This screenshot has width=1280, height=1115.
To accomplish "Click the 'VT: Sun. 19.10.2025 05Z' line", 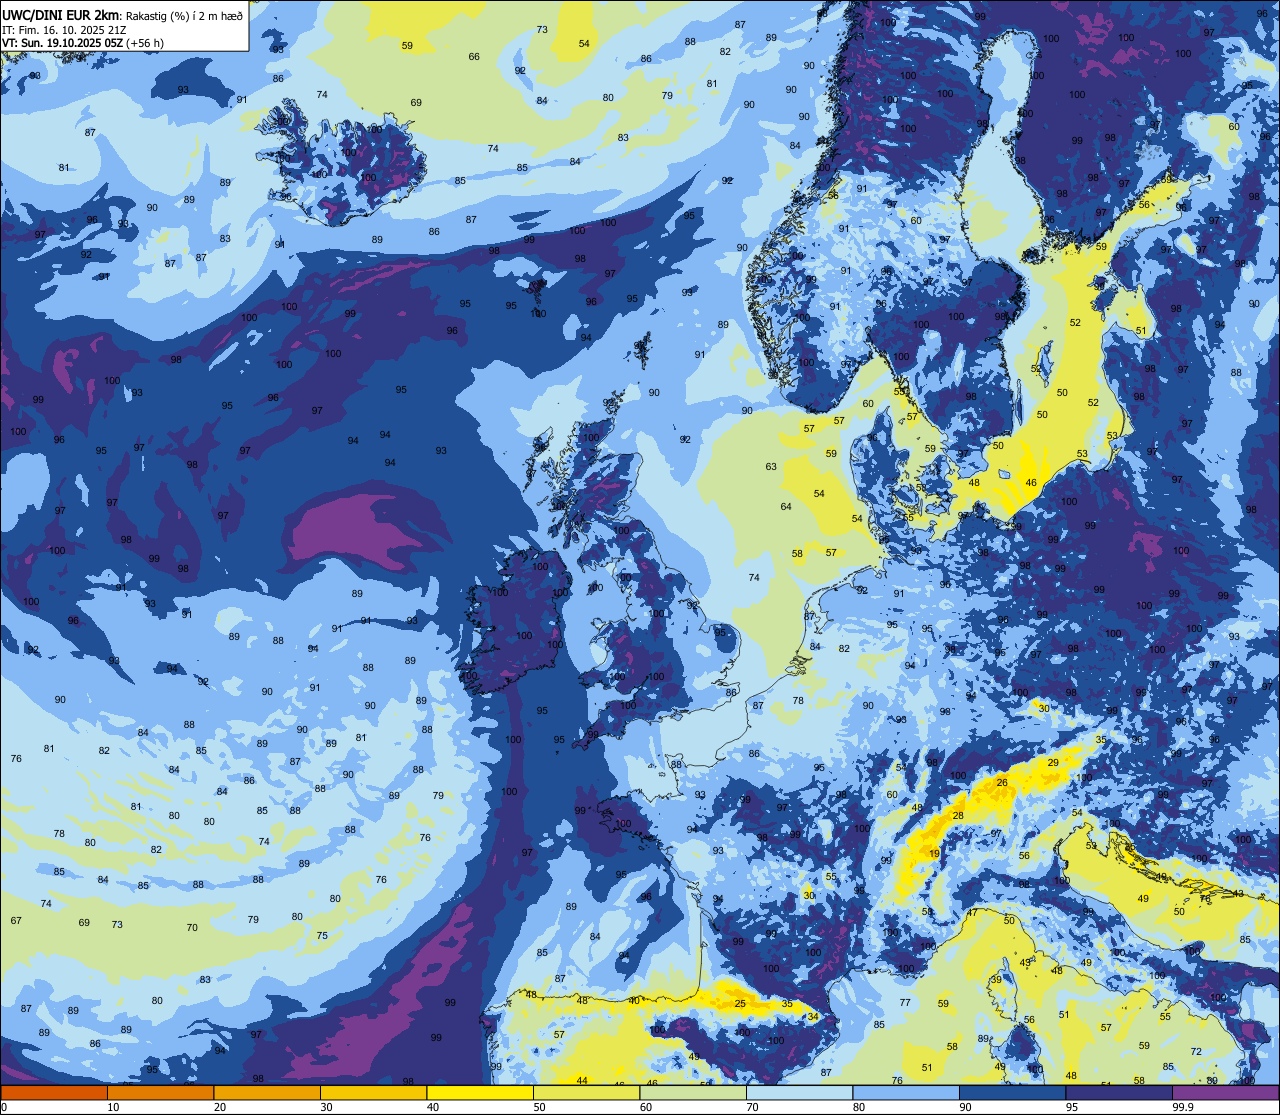I will (62, 43).
